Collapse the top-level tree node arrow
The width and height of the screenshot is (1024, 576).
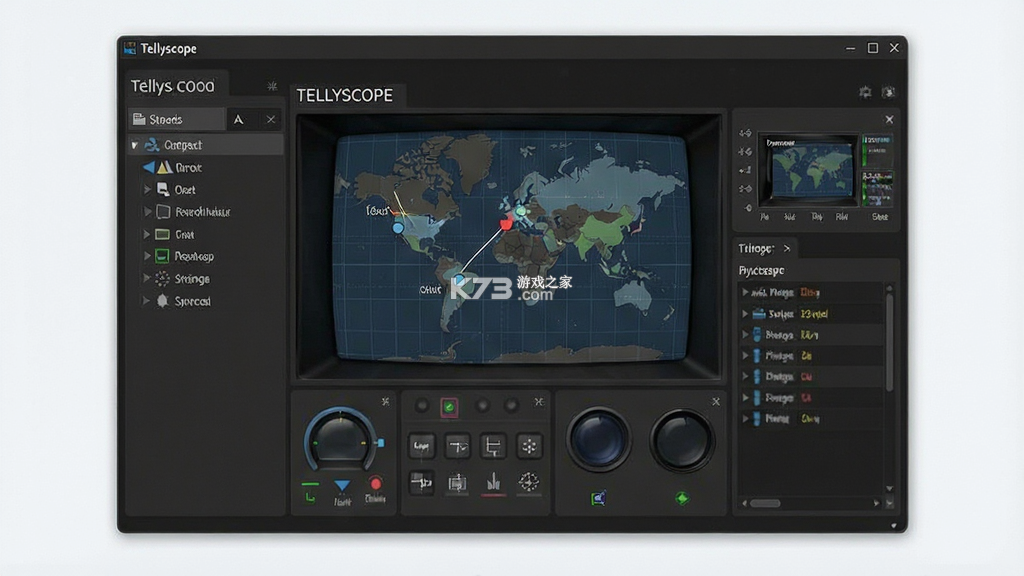pos(135,145)
